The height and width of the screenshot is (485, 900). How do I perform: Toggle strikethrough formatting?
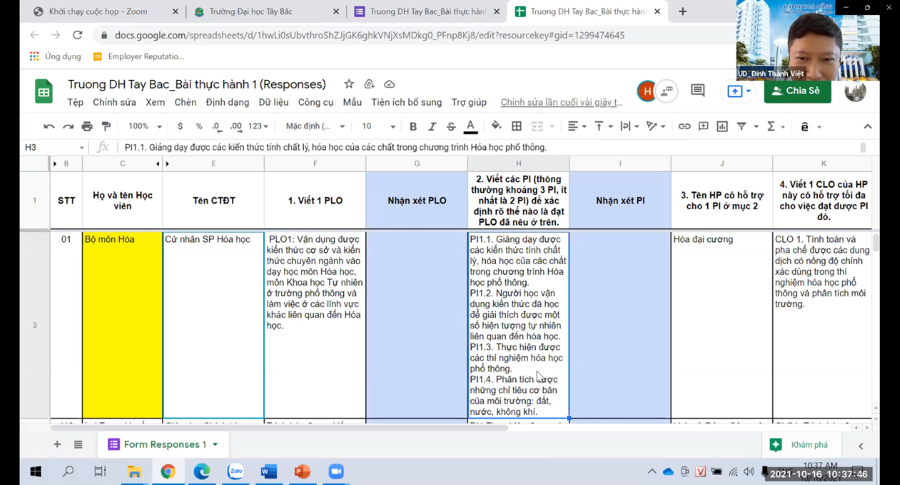451,126
